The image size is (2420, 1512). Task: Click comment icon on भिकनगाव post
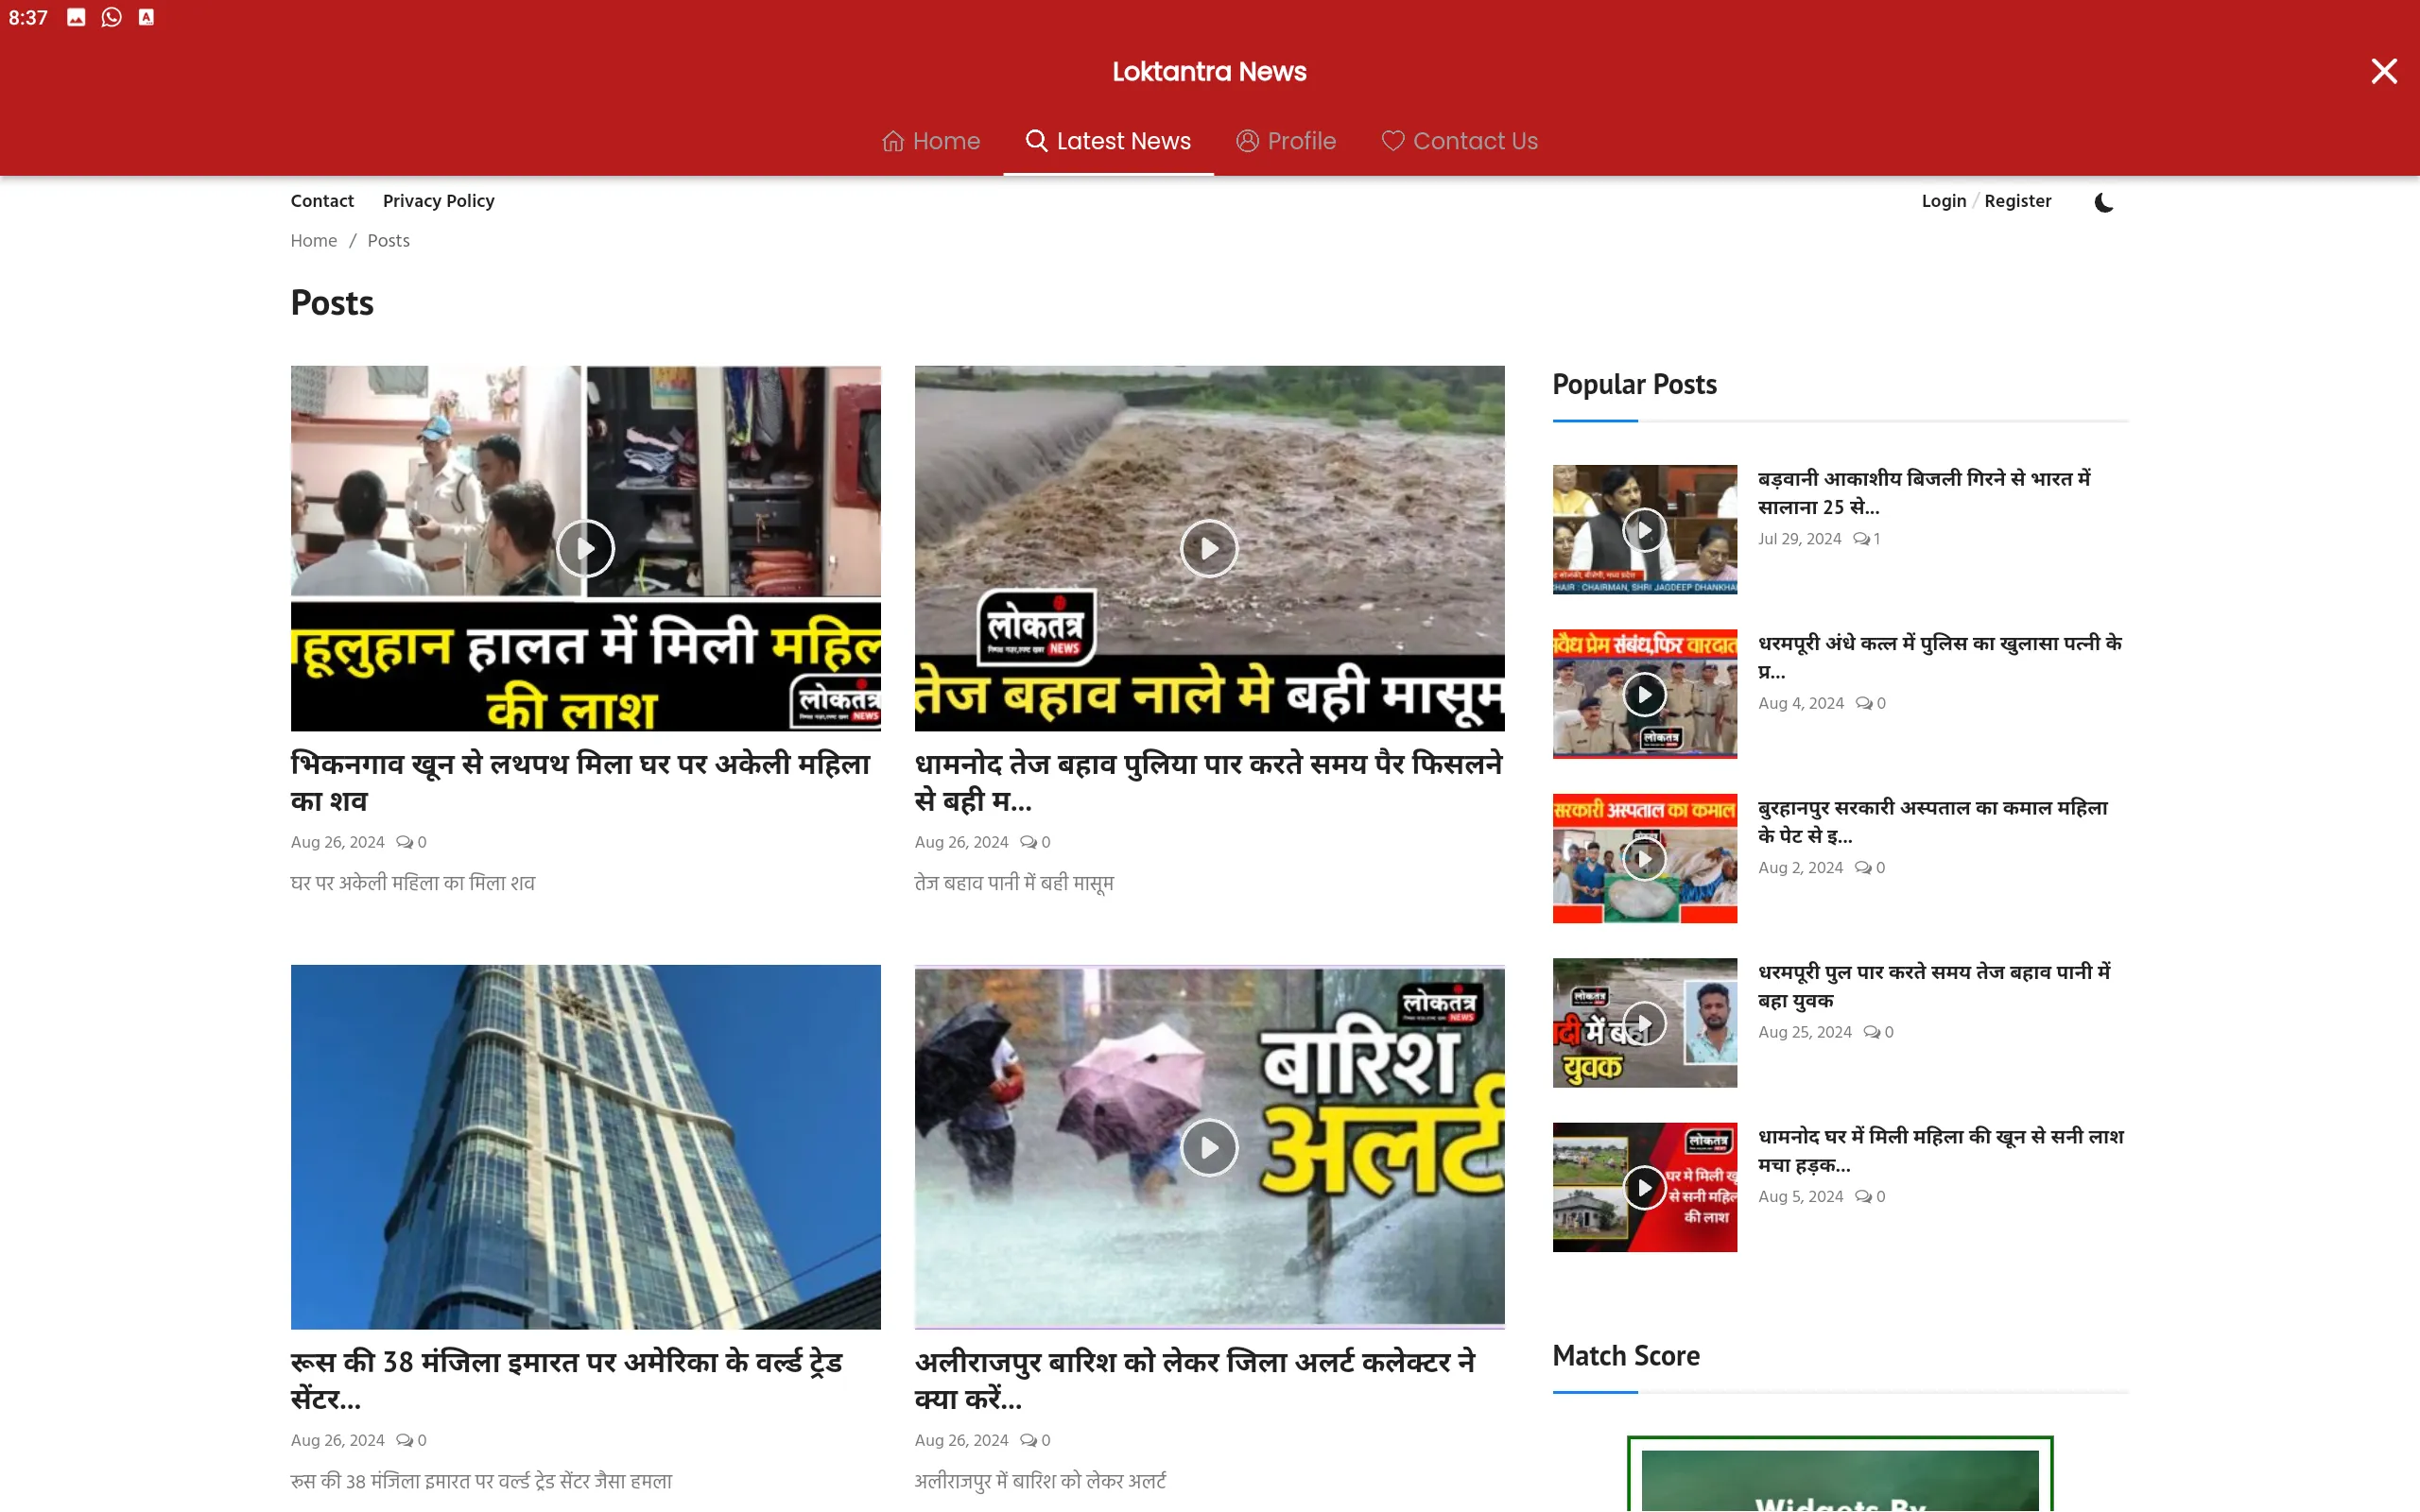pos(404,842)
